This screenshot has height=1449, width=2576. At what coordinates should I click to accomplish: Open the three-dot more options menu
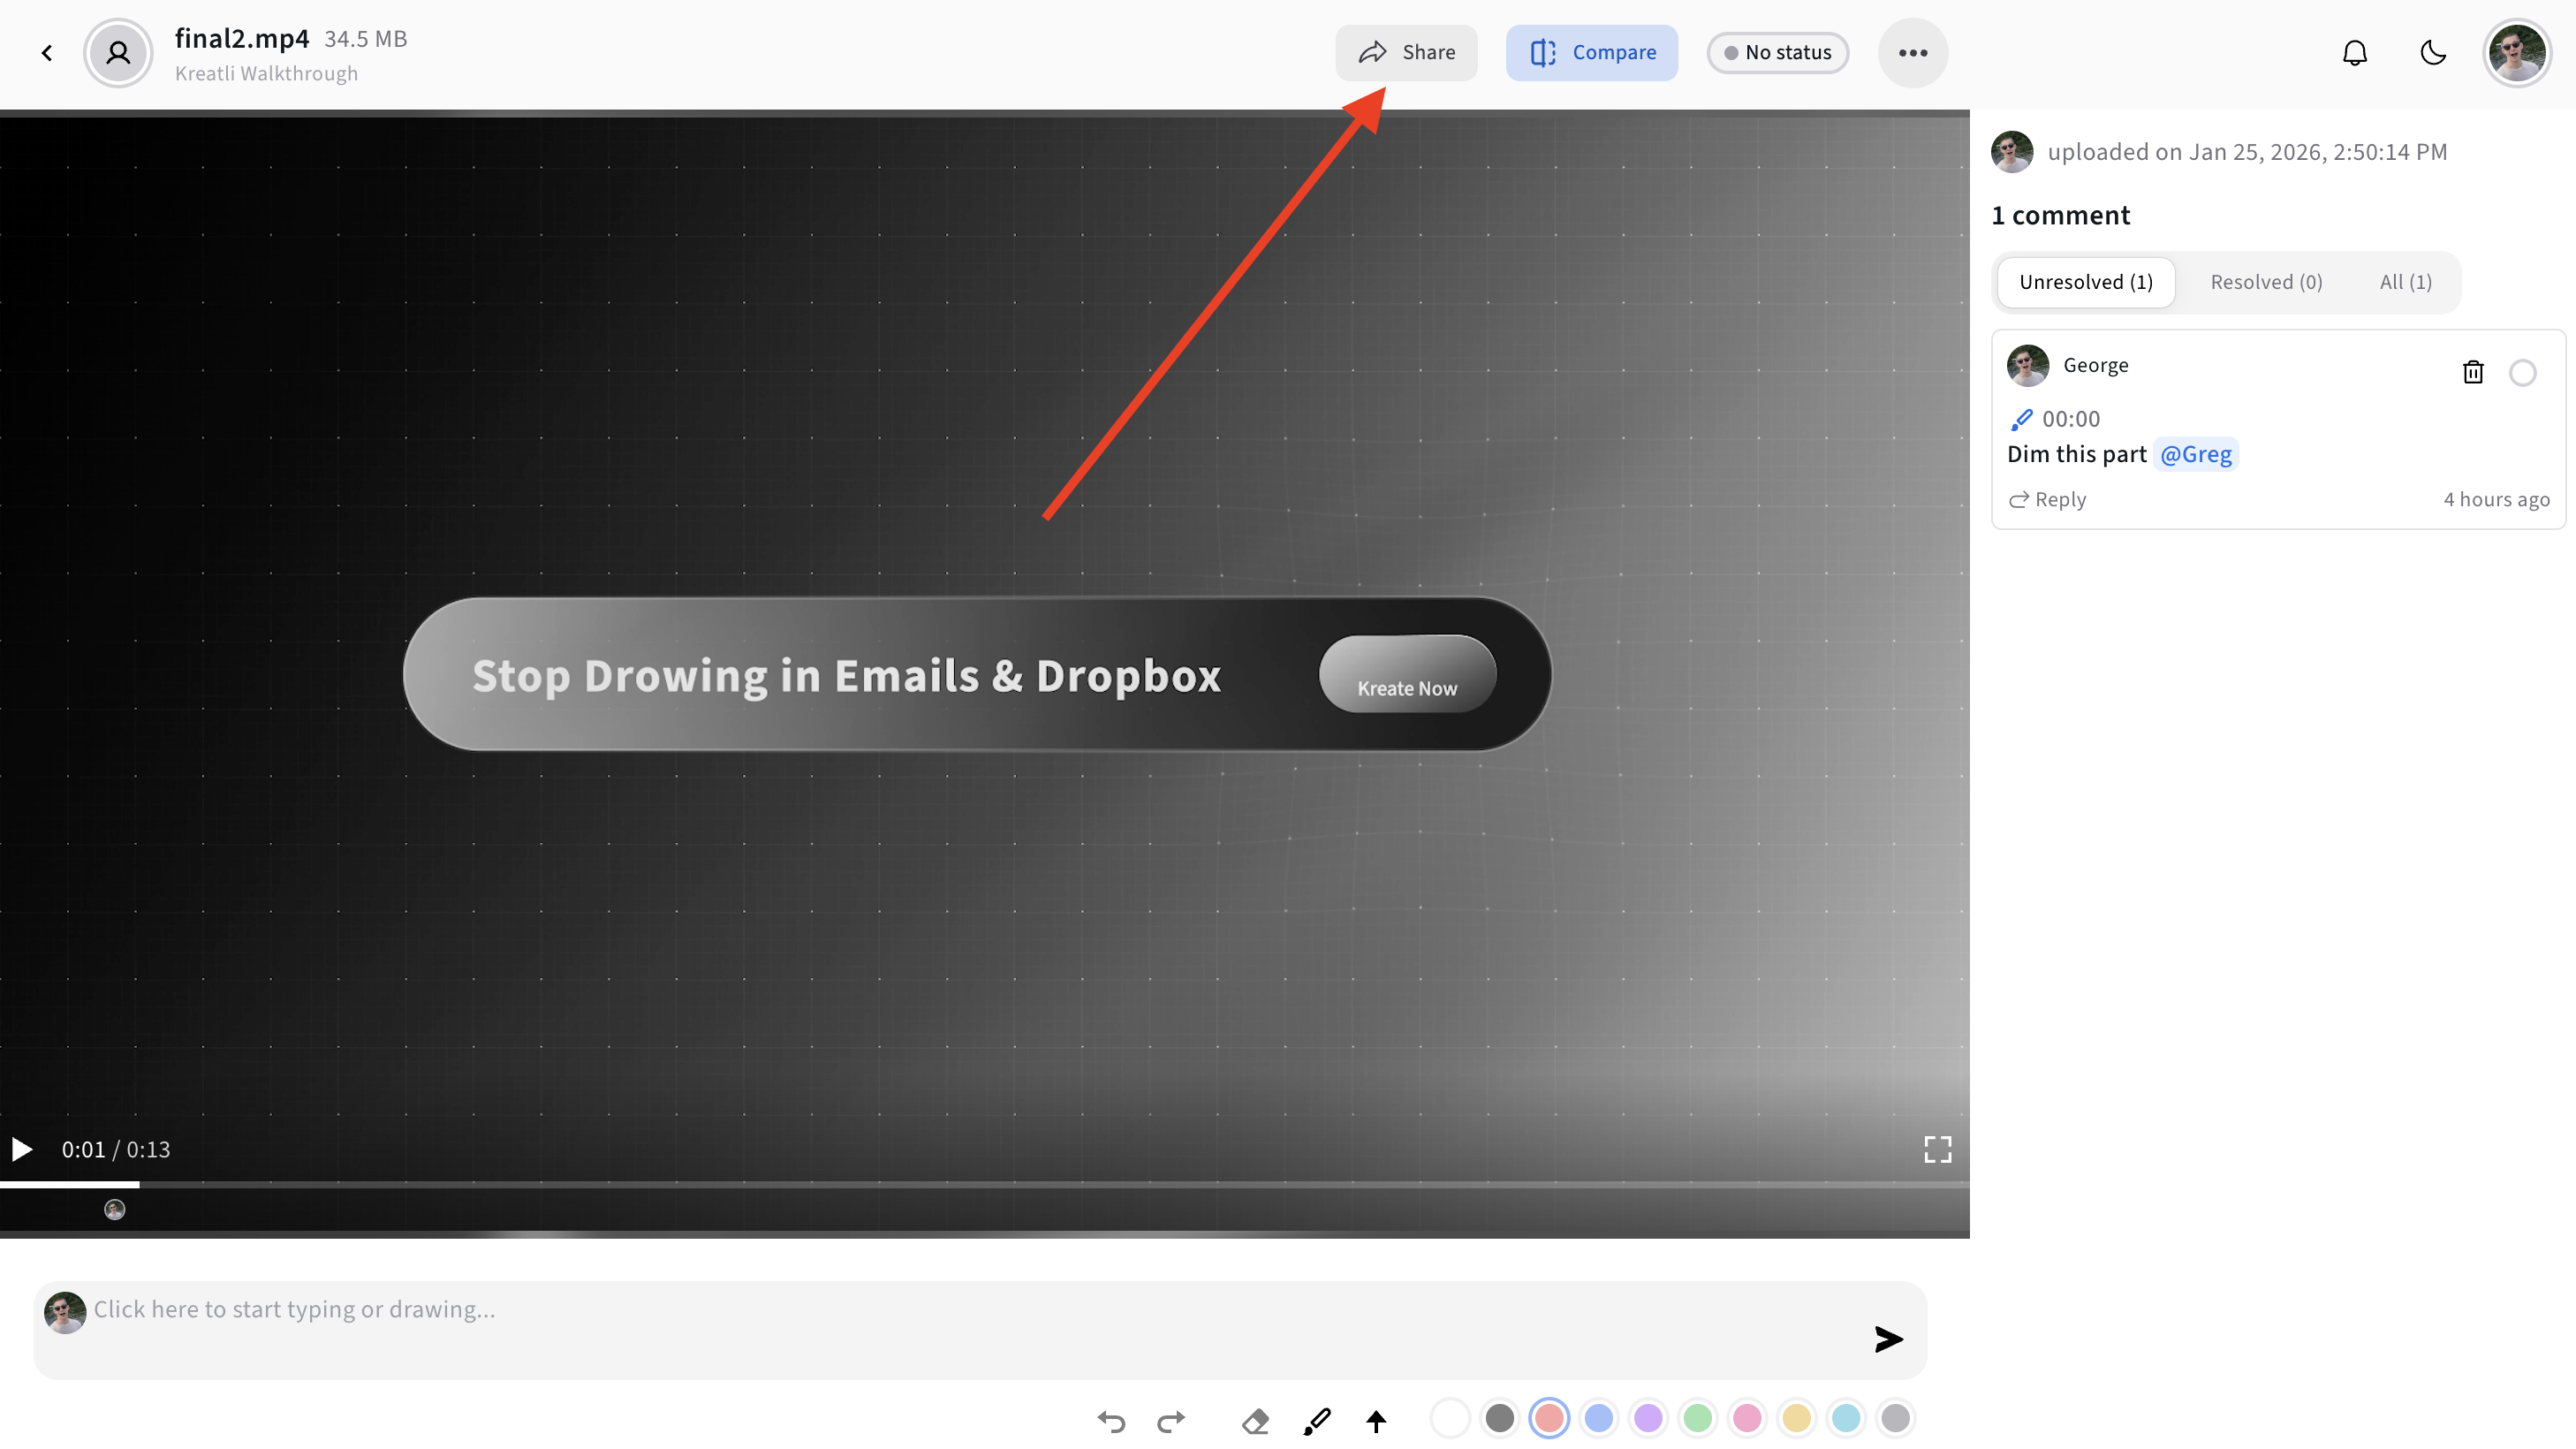pyautogui.click(x=1912, y=53)
